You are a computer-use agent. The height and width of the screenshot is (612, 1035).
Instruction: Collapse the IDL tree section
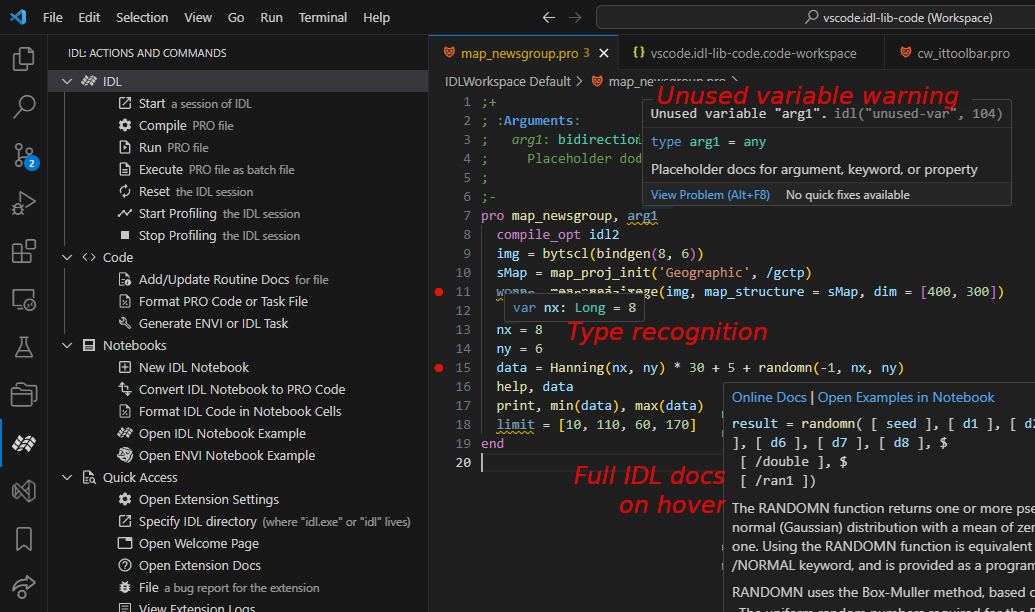[67, 81]
